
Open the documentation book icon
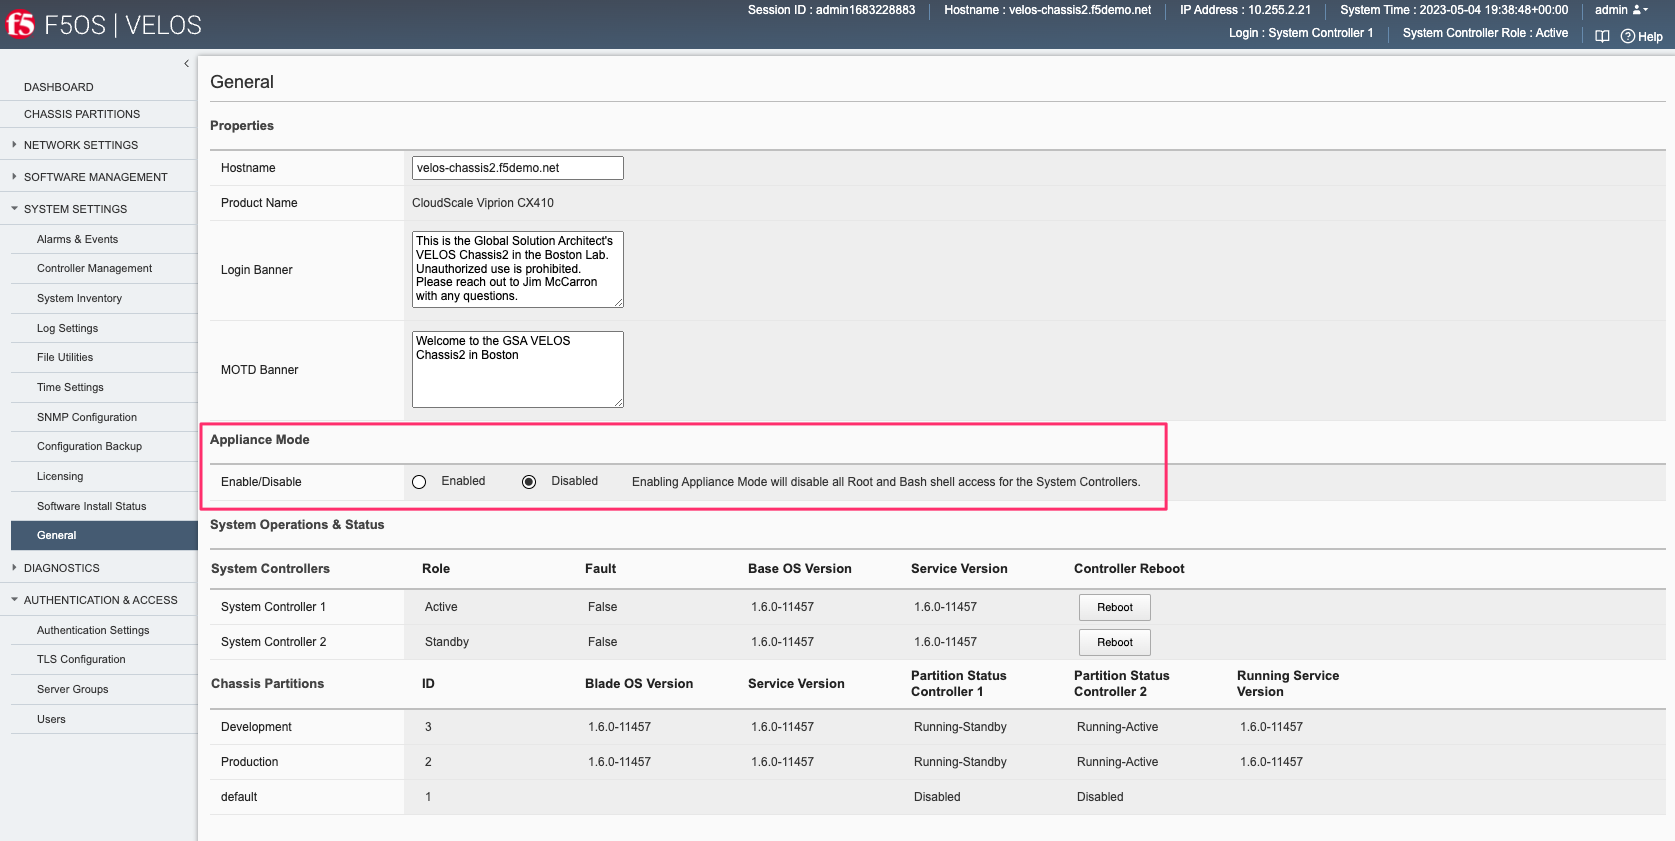tap(1602, 36)
